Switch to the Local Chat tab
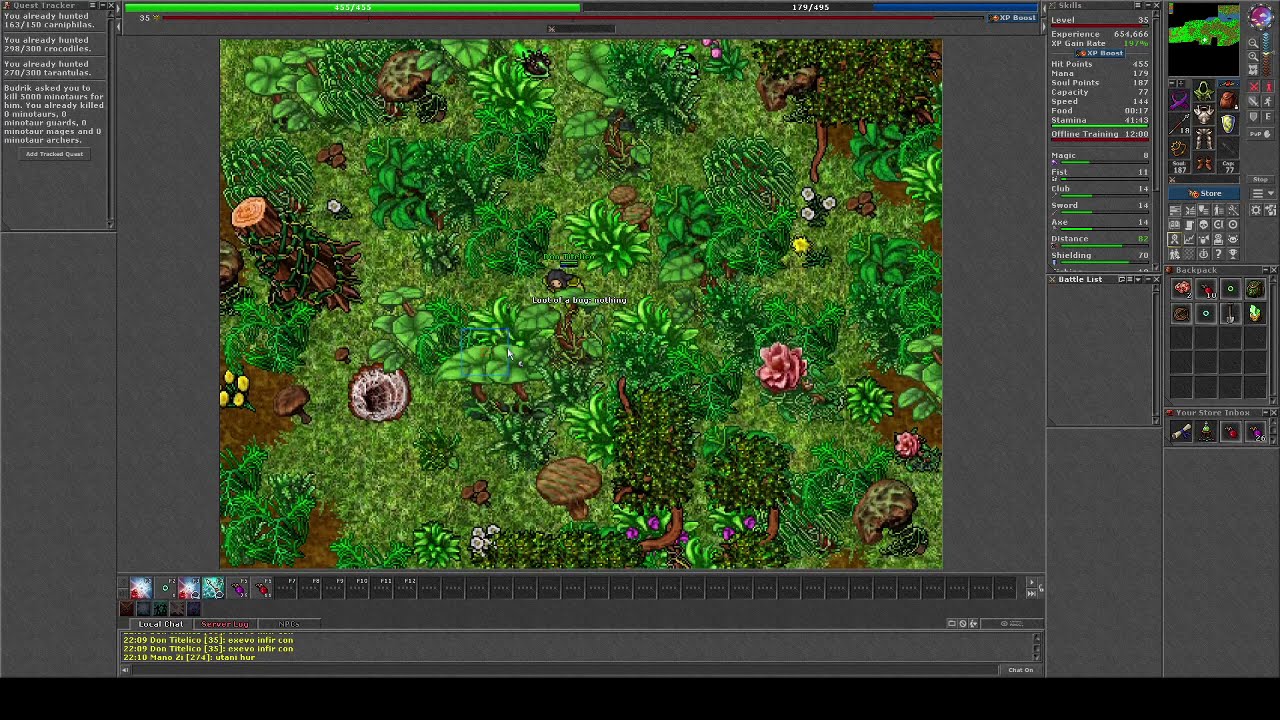 (x=161, y=624)
